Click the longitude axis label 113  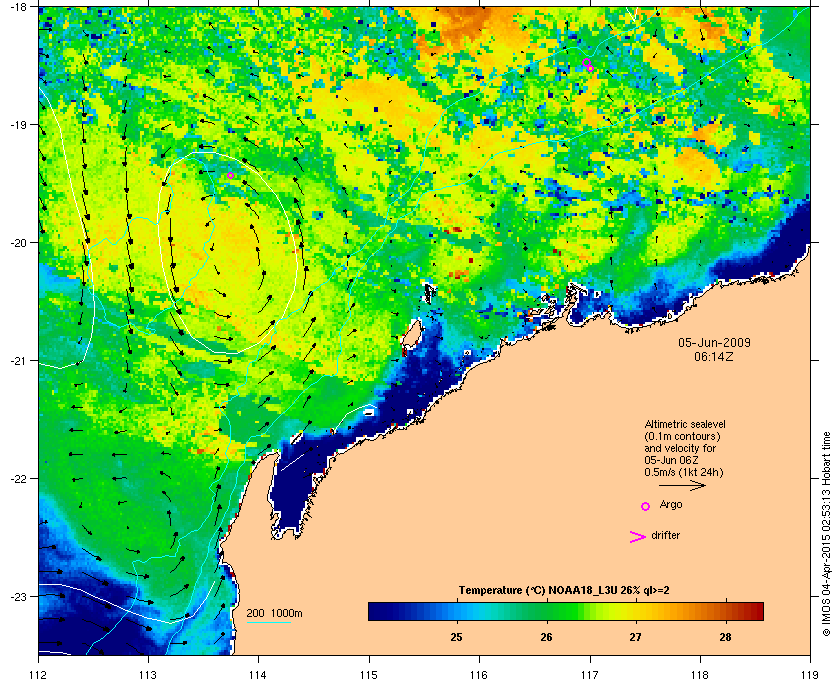[x=148, y=675]
